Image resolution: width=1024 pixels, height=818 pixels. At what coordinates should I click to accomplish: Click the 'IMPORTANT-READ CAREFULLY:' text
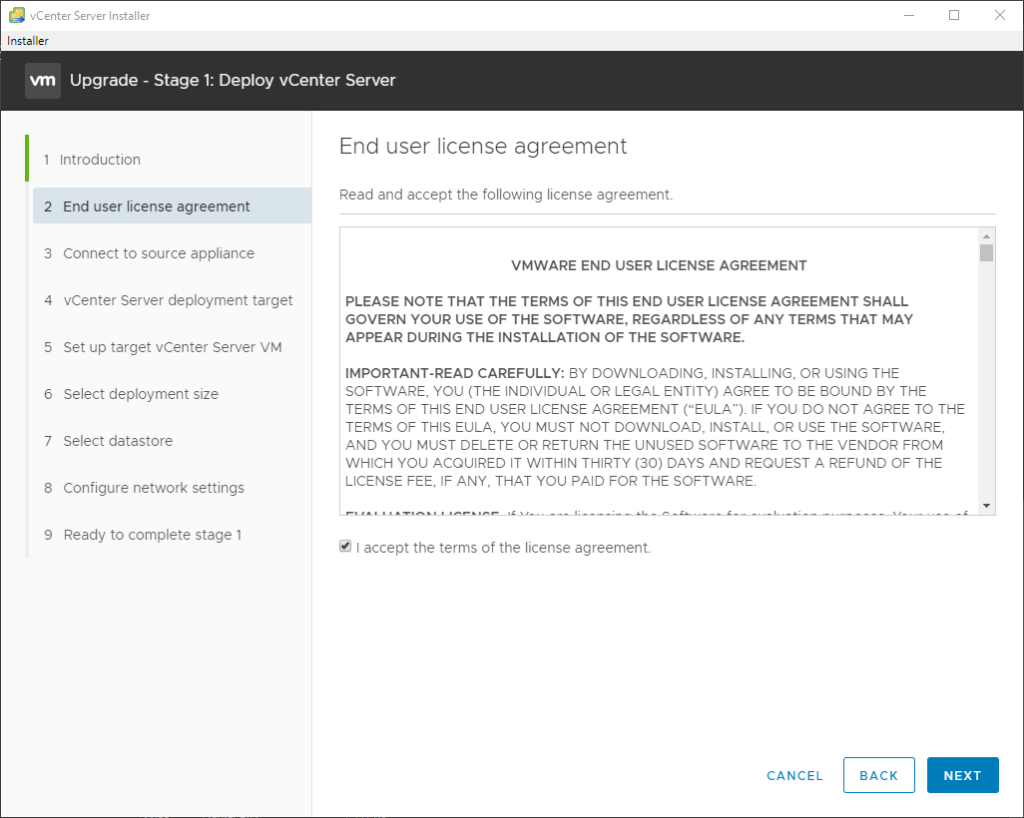coord(455,373)
